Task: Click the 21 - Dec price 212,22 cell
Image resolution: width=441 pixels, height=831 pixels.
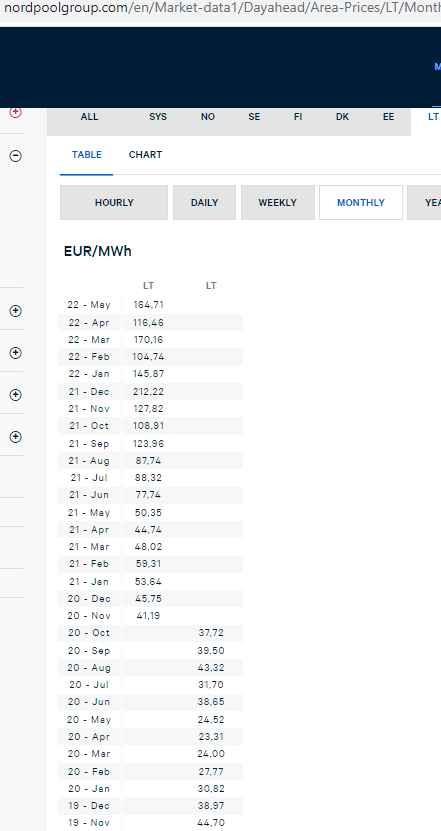Action: click(148, 392)
